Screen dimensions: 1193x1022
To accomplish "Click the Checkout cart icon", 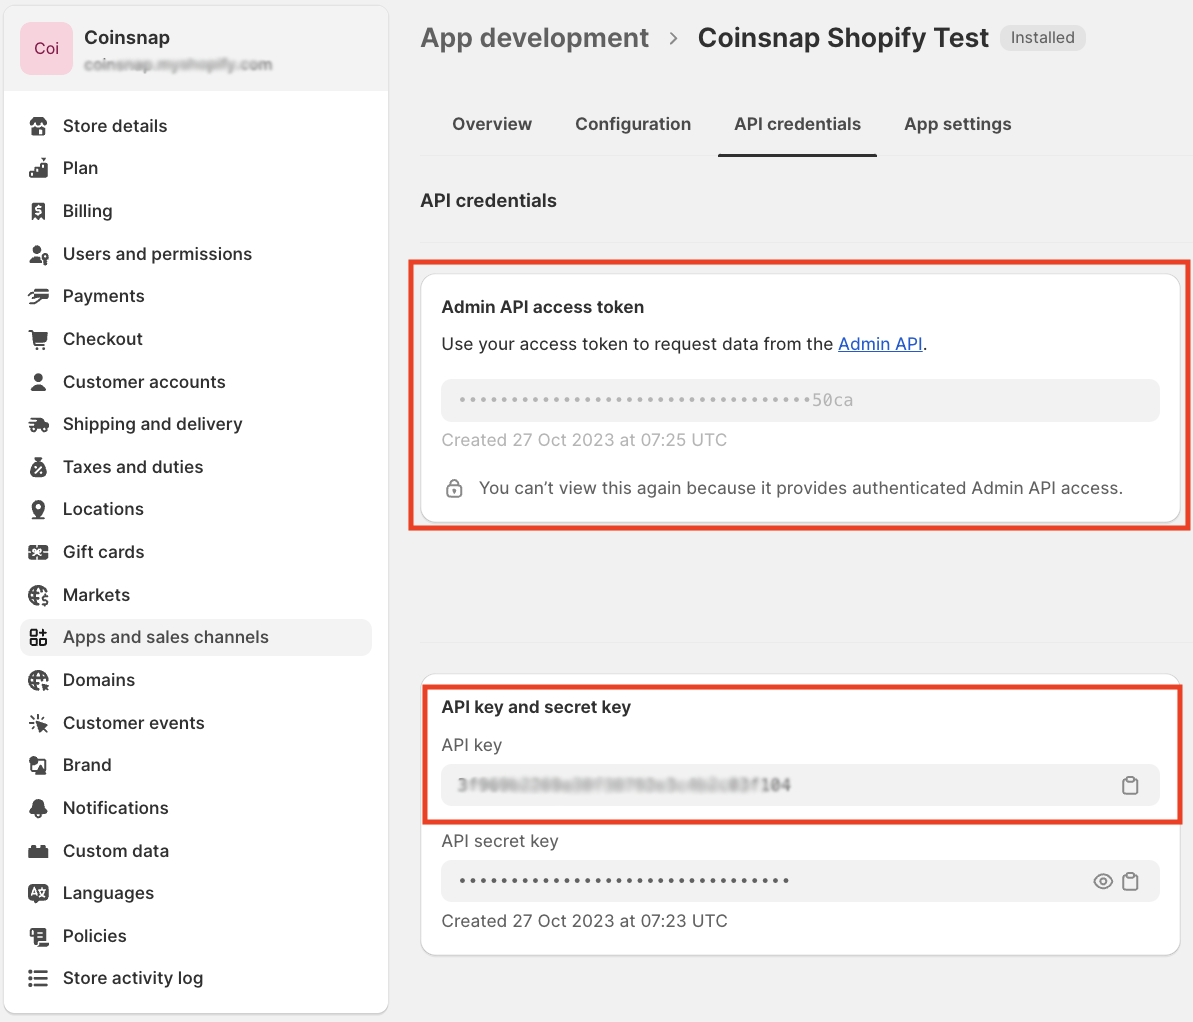I will click(x=38, y=339).
